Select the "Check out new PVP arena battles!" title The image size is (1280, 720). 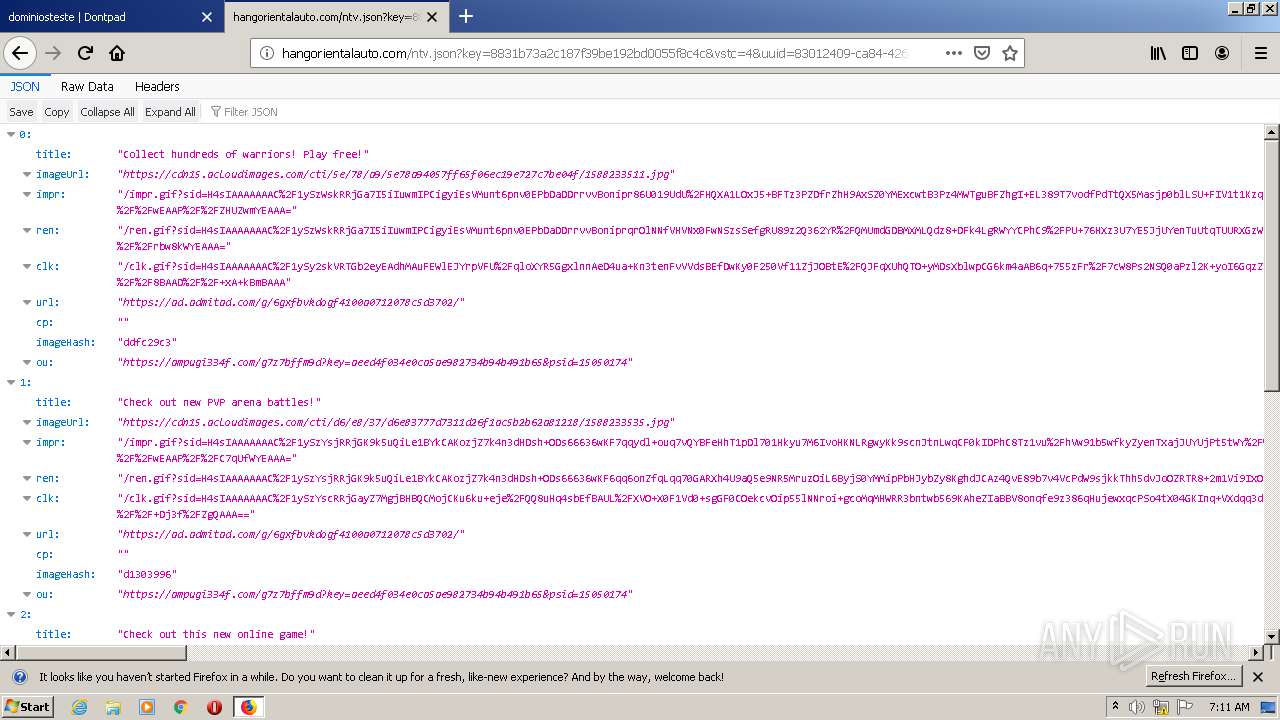pos(219,402)
